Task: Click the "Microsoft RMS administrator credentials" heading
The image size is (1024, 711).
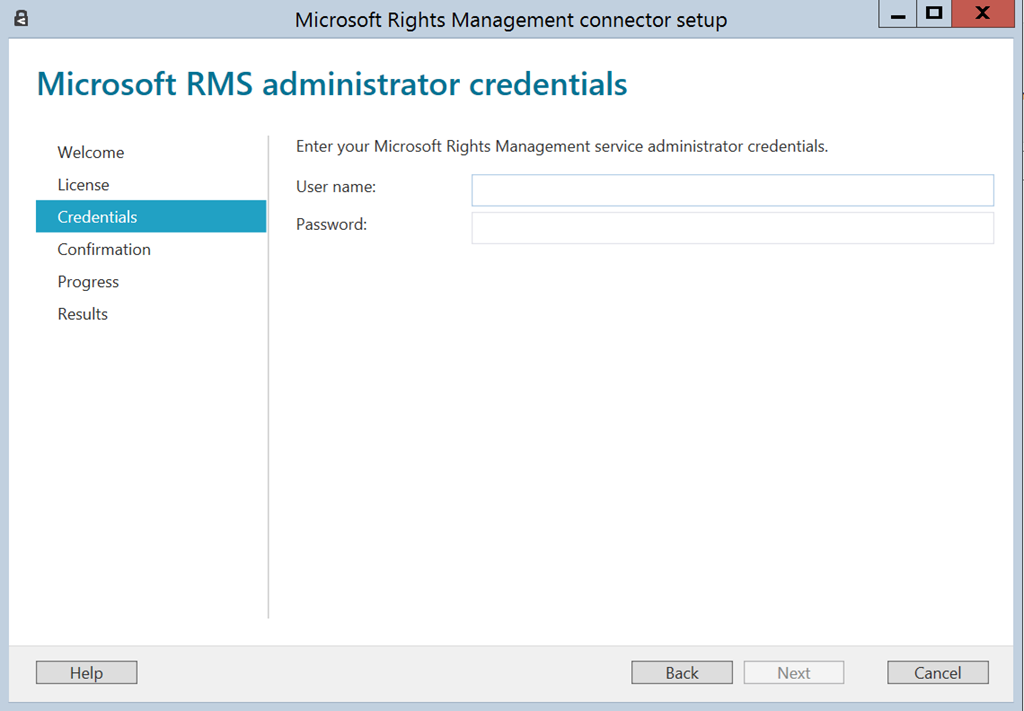Action: click(332, 85)
